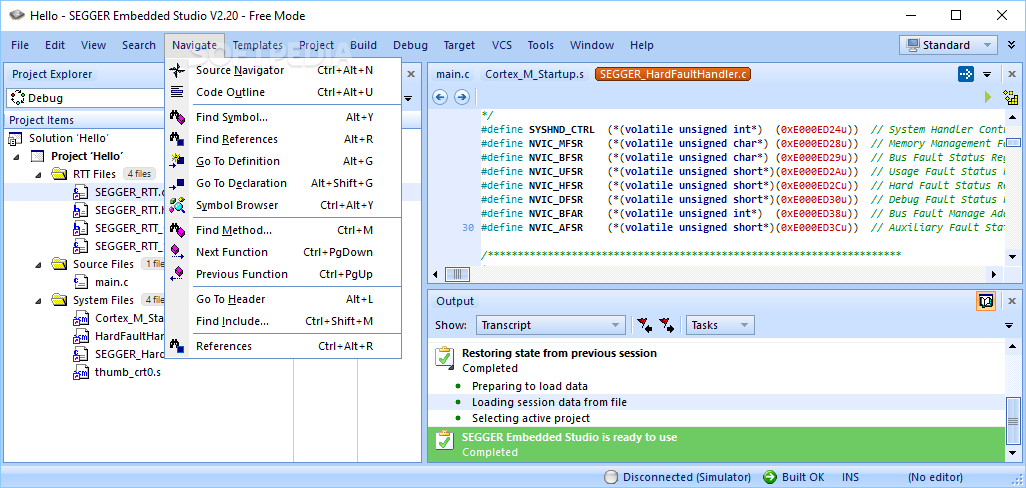Screen dimensions: 1026x488
Task: Open the Show Transcript dropdown
Action: point(550,325)
